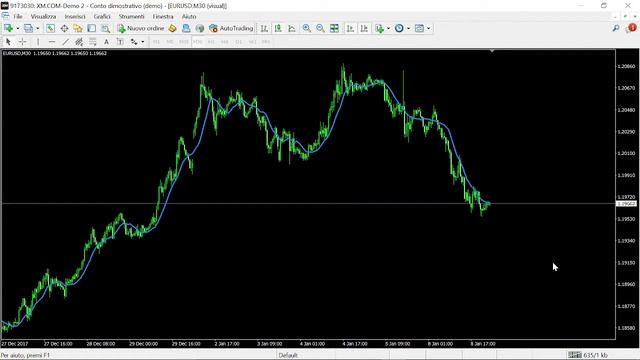Image resolution: width=640 pixels, height=360 pixels.
Task: Open the Profiles icon
Action: (28, 28)
